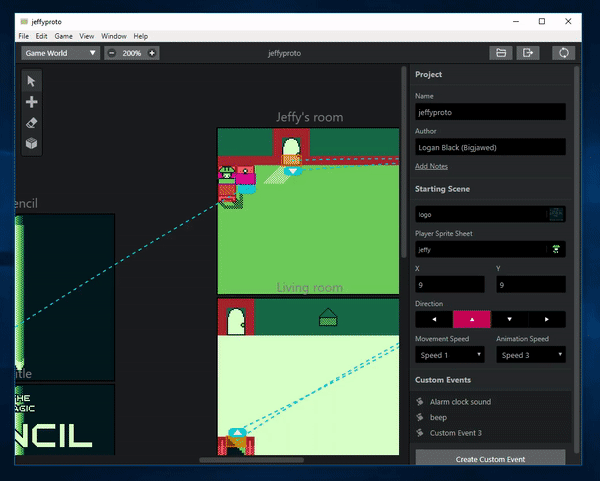The width and height of the screenshot is (600, 481).
Task: Click the right sidebar vertical scrollbar
Action: [577, 258]
